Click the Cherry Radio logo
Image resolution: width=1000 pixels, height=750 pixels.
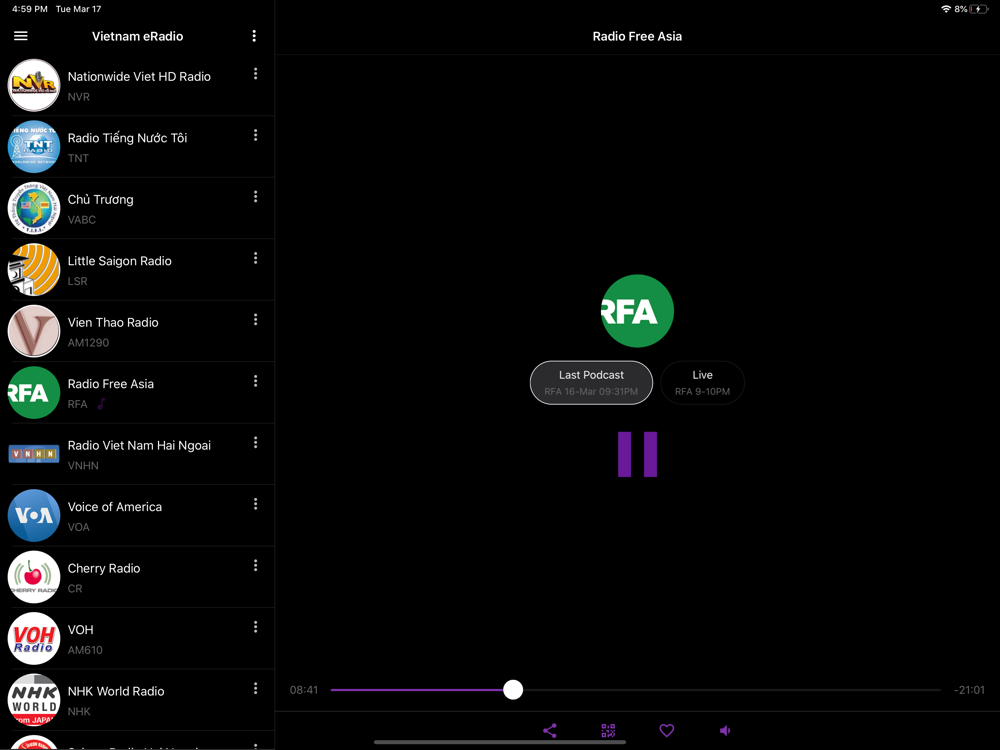coord(34,577)
